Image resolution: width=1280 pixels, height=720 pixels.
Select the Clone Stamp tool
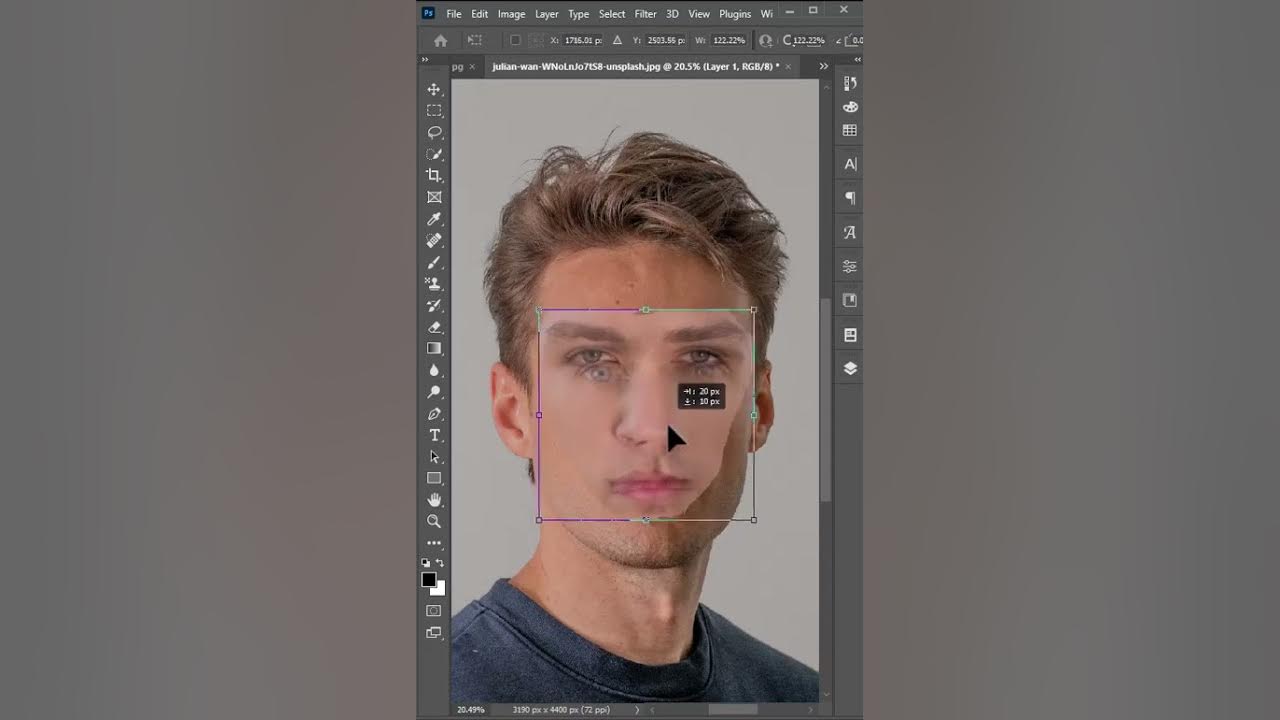(434, 284)
